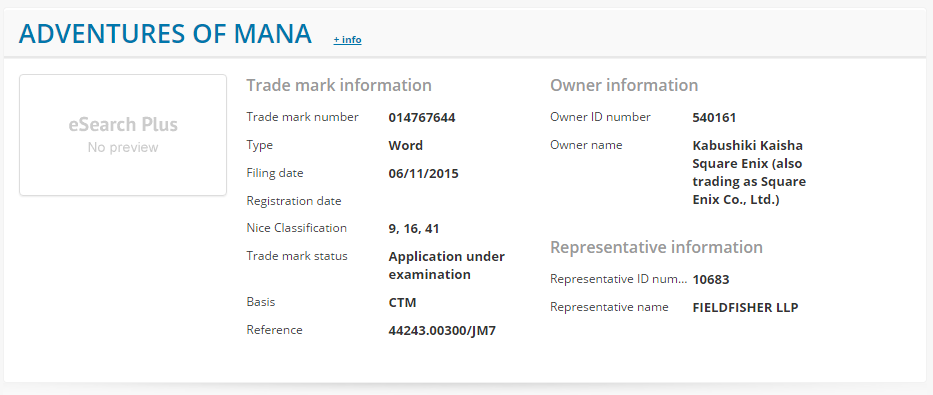Select representative ID 10683
This screenshot has height=395, width=933.
pos(710,280)
